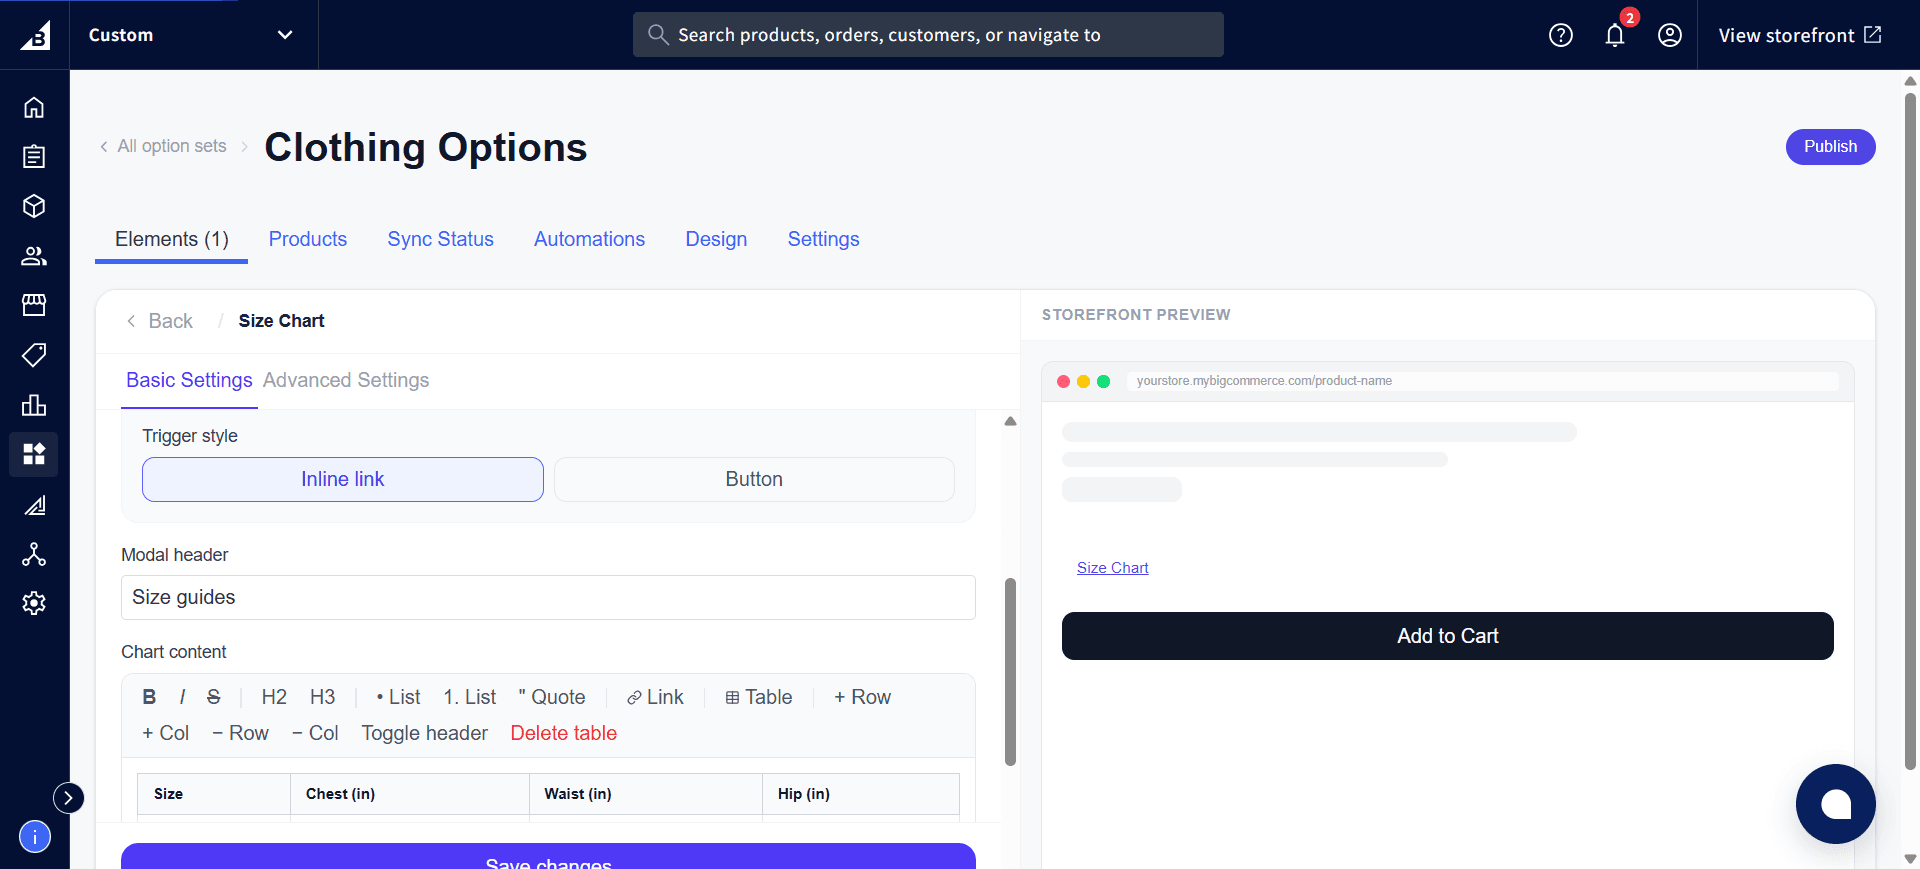
Task: Apply H2 heading style
Action: (x=274, y=697)
